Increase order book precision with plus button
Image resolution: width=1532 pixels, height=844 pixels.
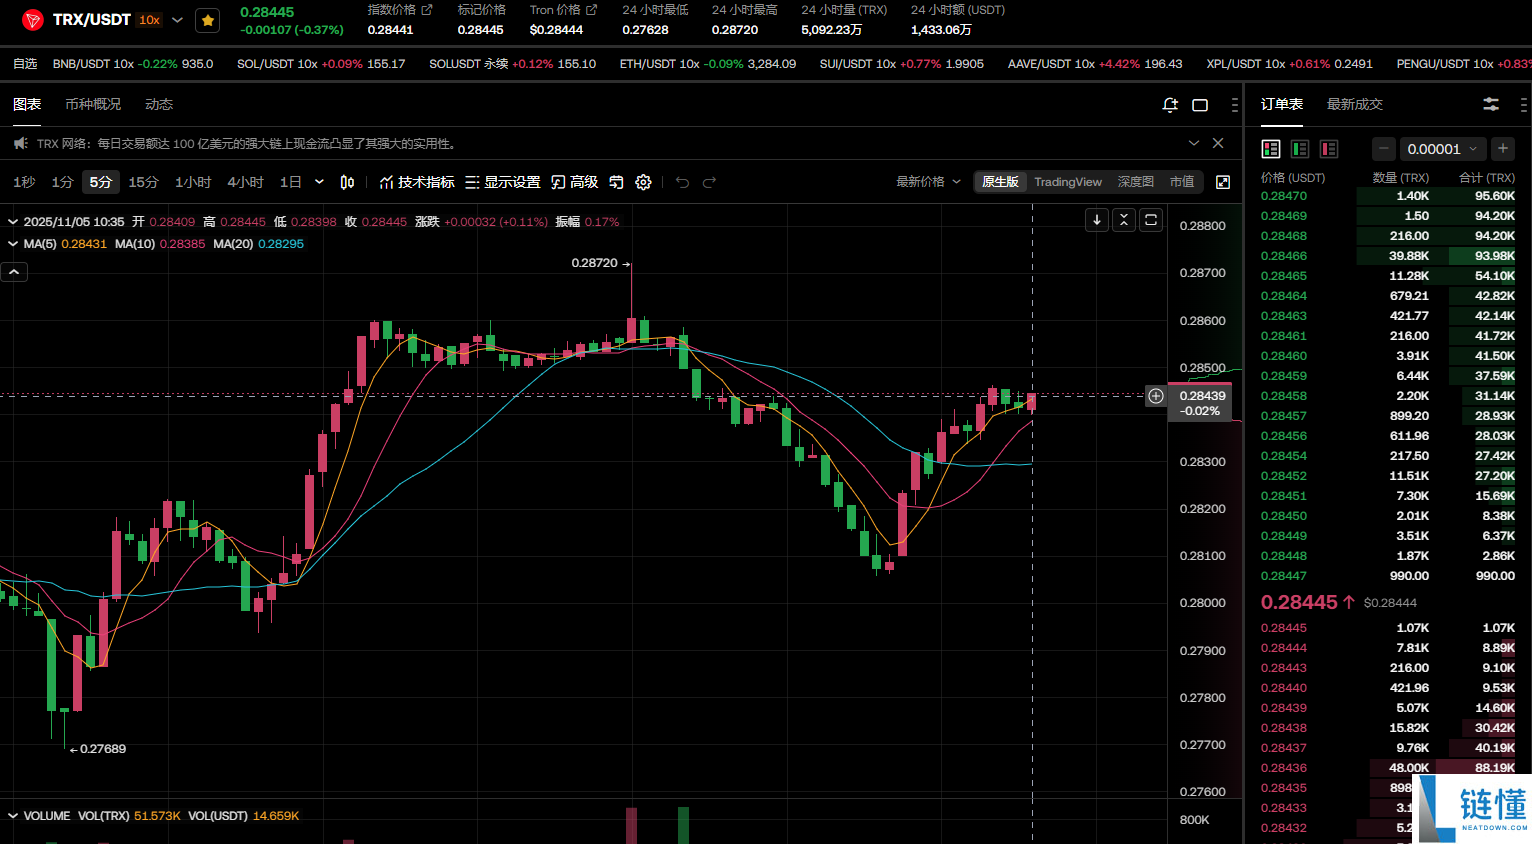point(1502,149)
